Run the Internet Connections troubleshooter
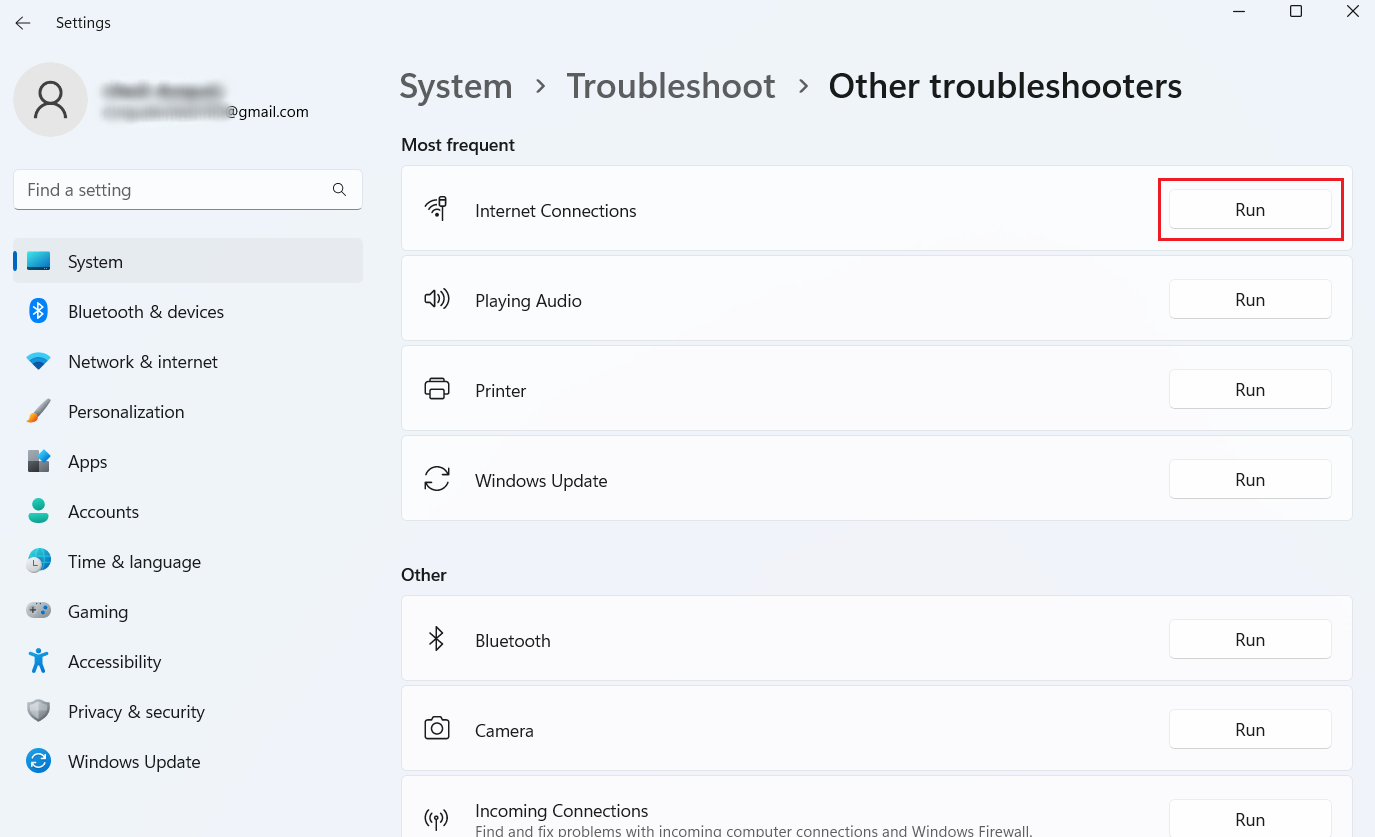 point(1250,210)
